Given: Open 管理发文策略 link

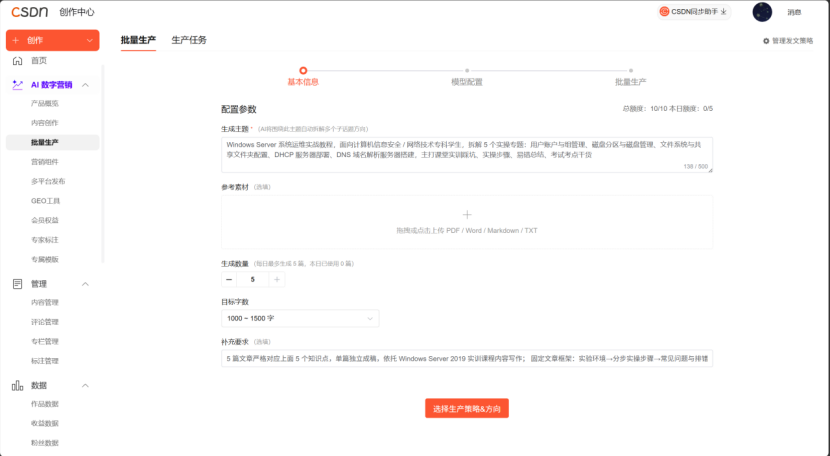Looking at the screenshot, I should [x=792, y=41].
